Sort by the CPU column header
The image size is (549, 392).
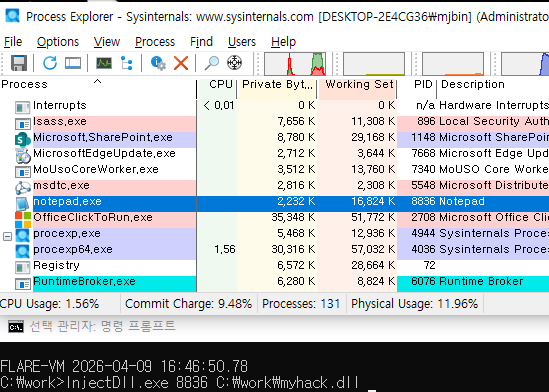click(217, 84)
